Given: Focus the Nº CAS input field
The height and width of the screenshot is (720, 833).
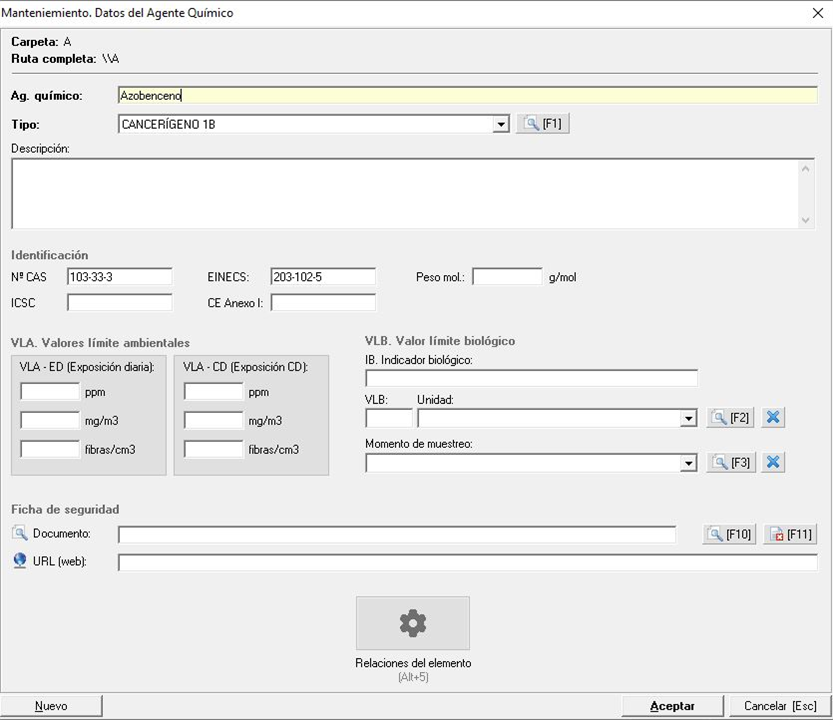Looking at the screenshot, I should (x=119, y=277).
